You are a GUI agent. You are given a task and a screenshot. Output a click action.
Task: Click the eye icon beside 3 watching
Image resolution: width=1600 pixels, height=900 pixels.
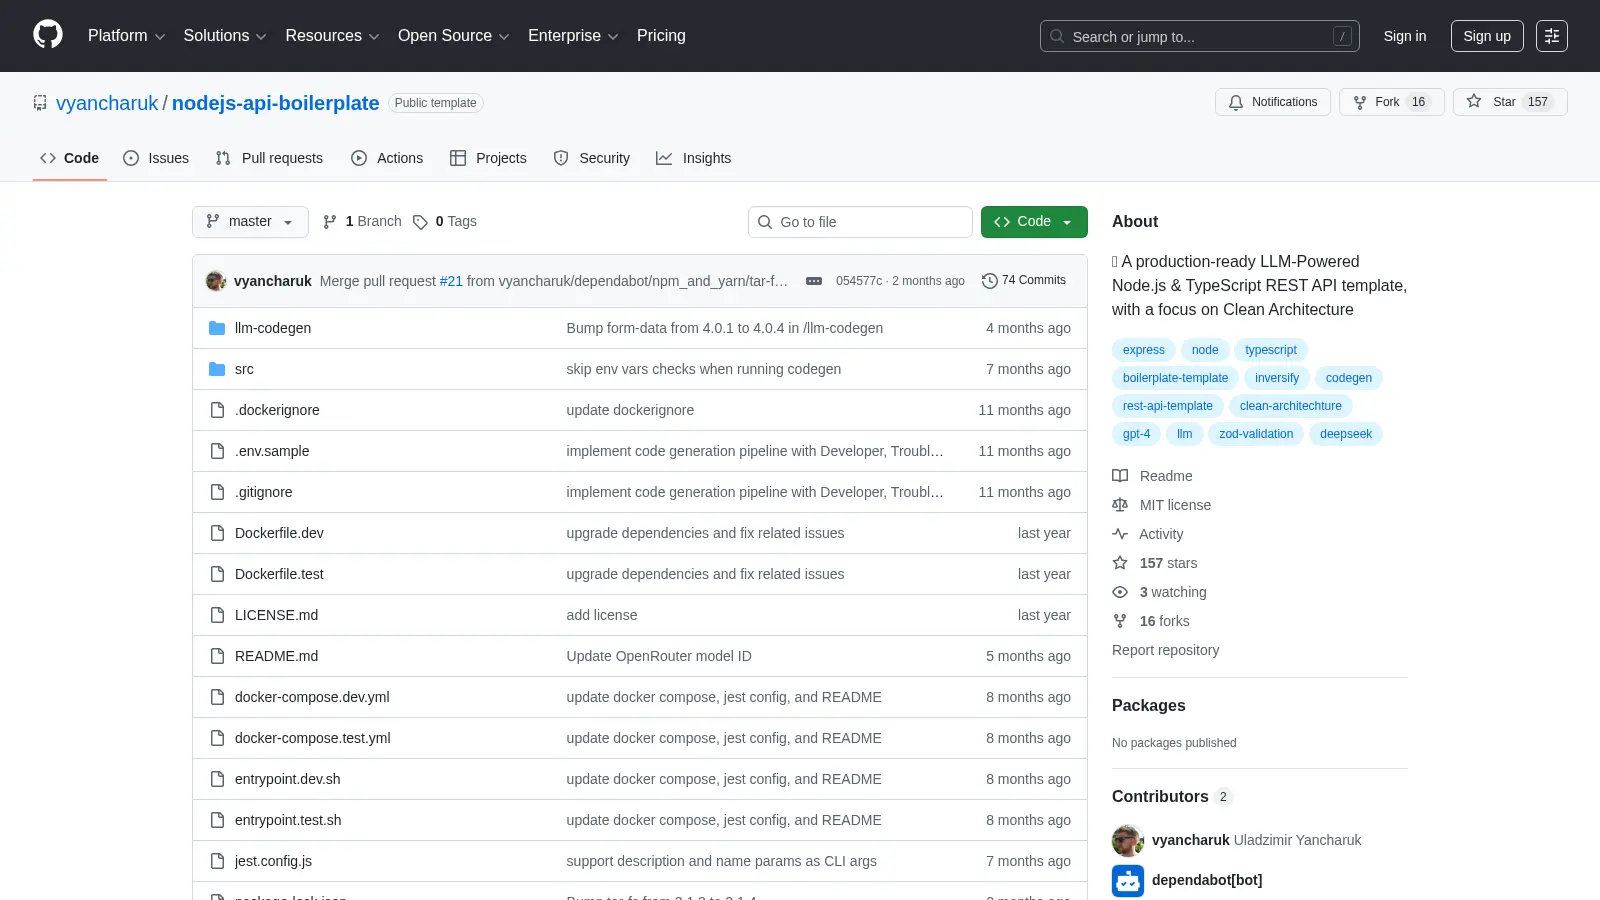[1120, 592]
